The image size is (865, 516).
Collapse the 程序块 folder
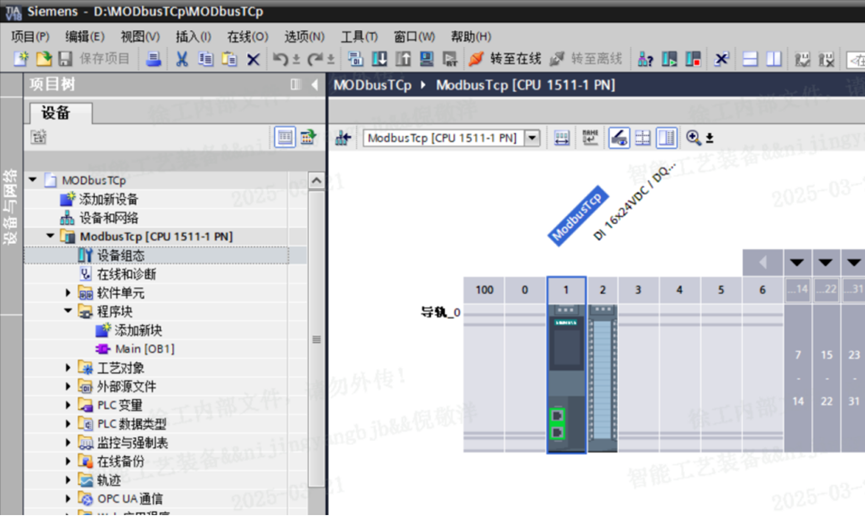[68, 311]
